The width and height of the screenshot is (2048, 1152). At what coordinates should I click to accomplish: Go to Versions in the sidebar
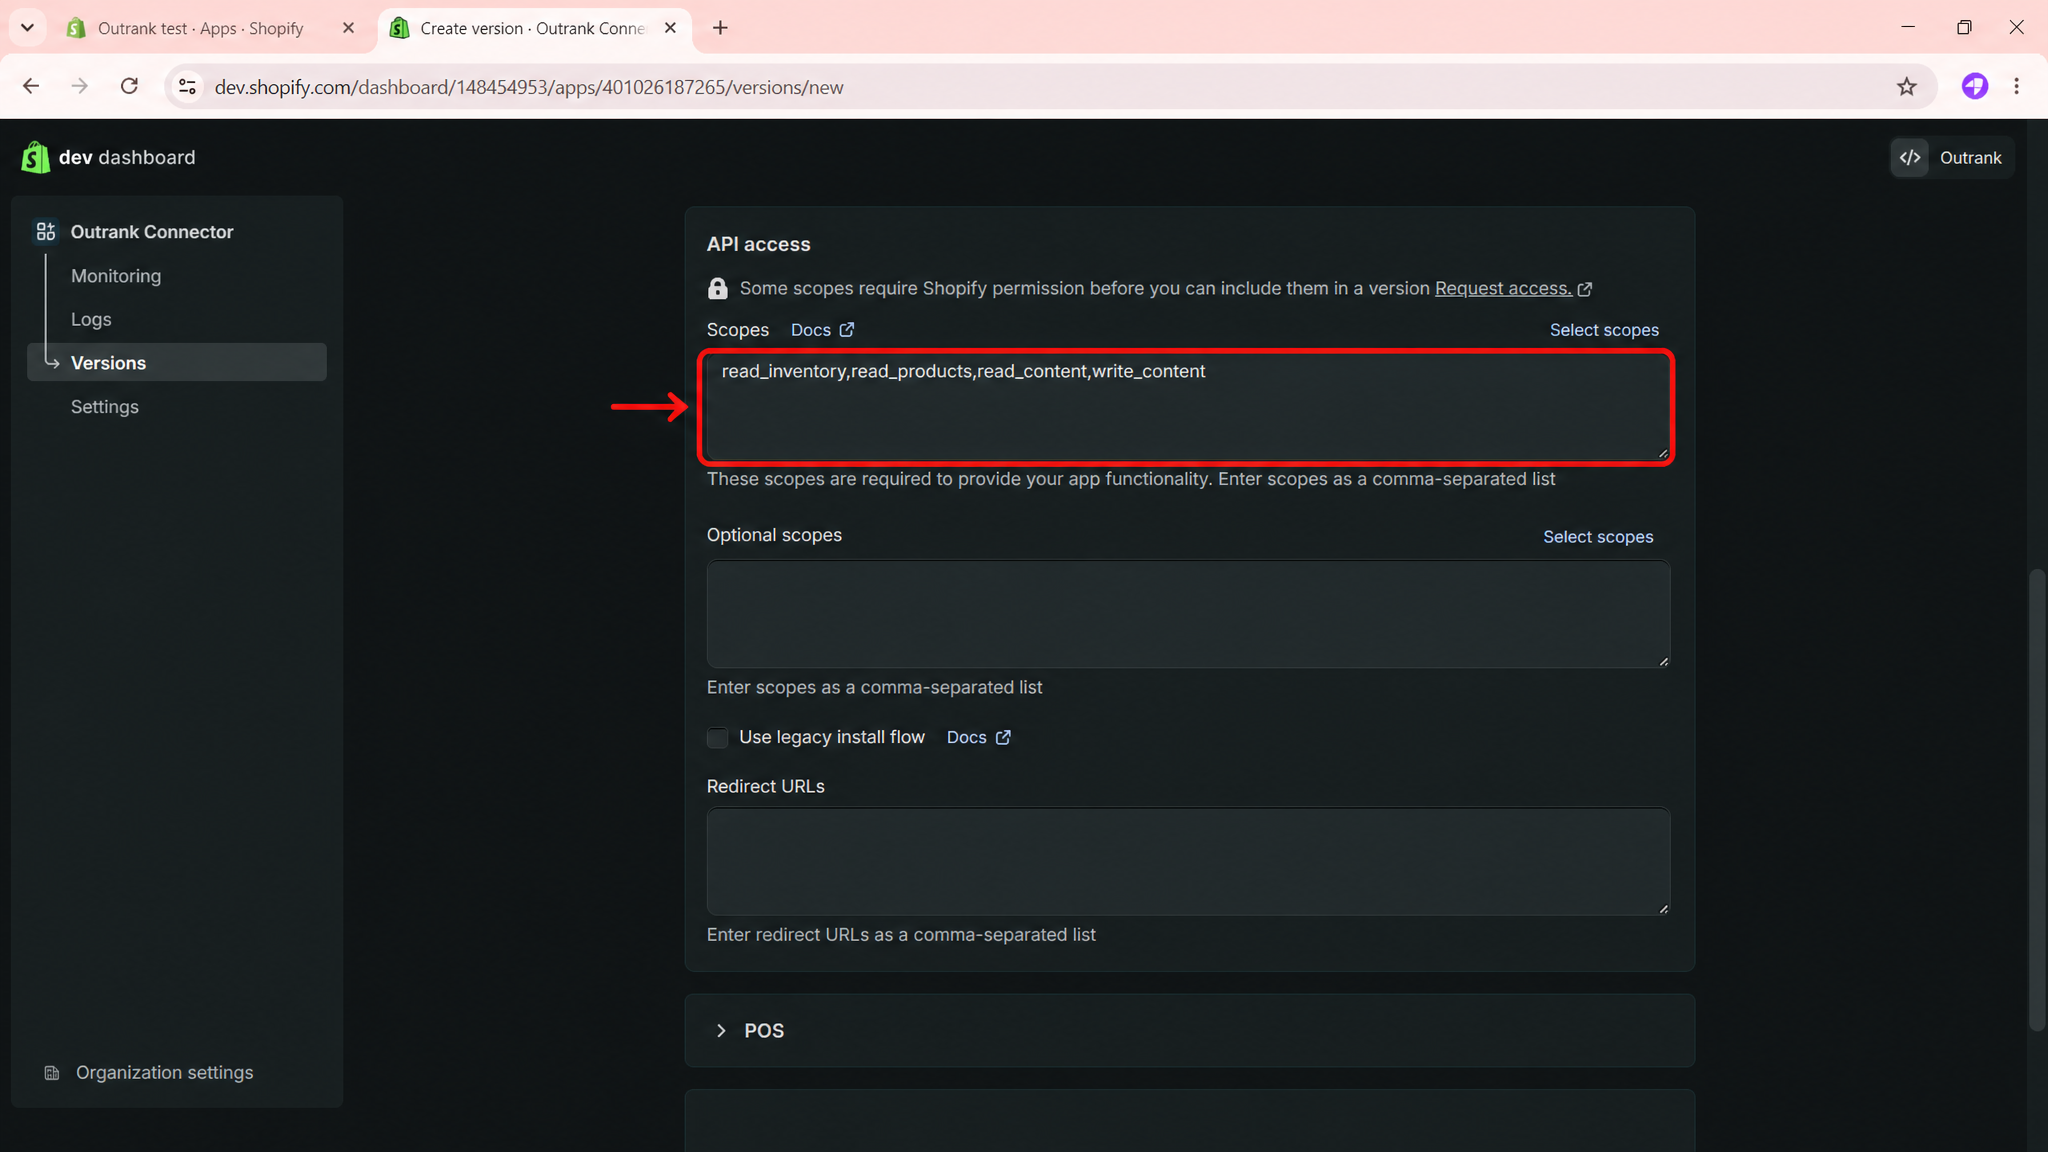(x=177, y=362)
